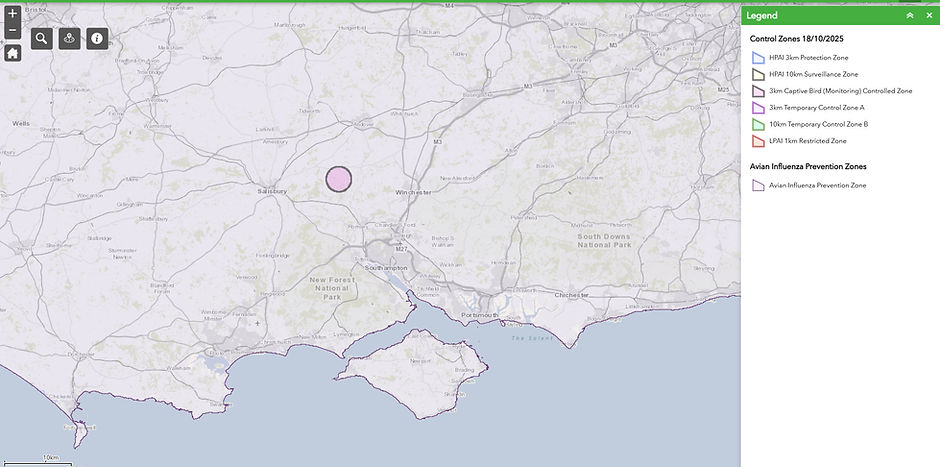The height and width of the screenshot is (467, 940).
Task: Zoom out of the map
Action: pyautogui.click(x=13, y=31)
